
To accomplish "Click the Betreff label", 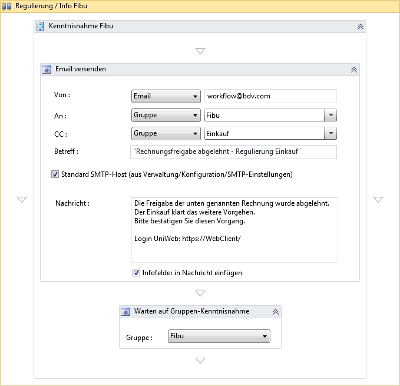I will click(66, 151).
